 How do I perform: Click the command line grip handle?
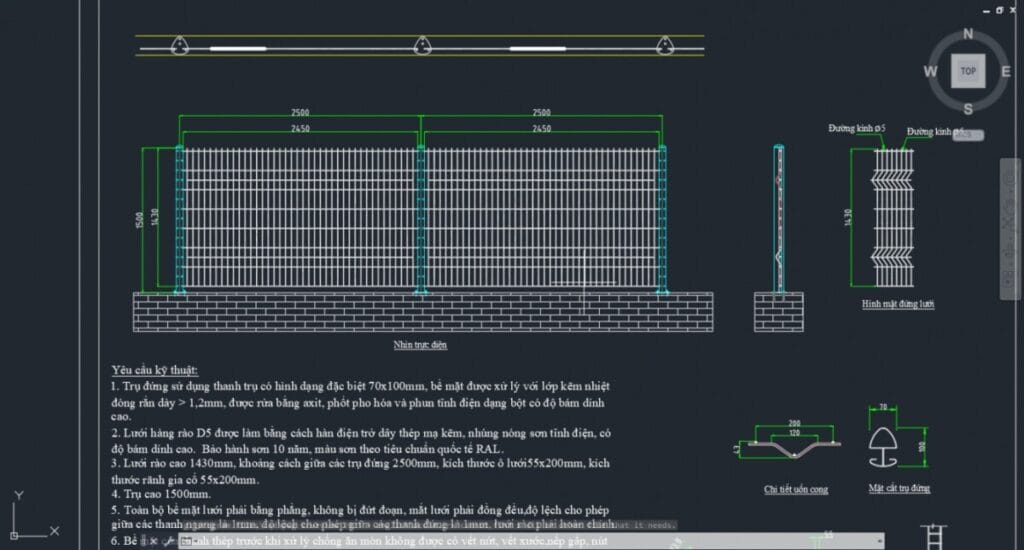144,541
